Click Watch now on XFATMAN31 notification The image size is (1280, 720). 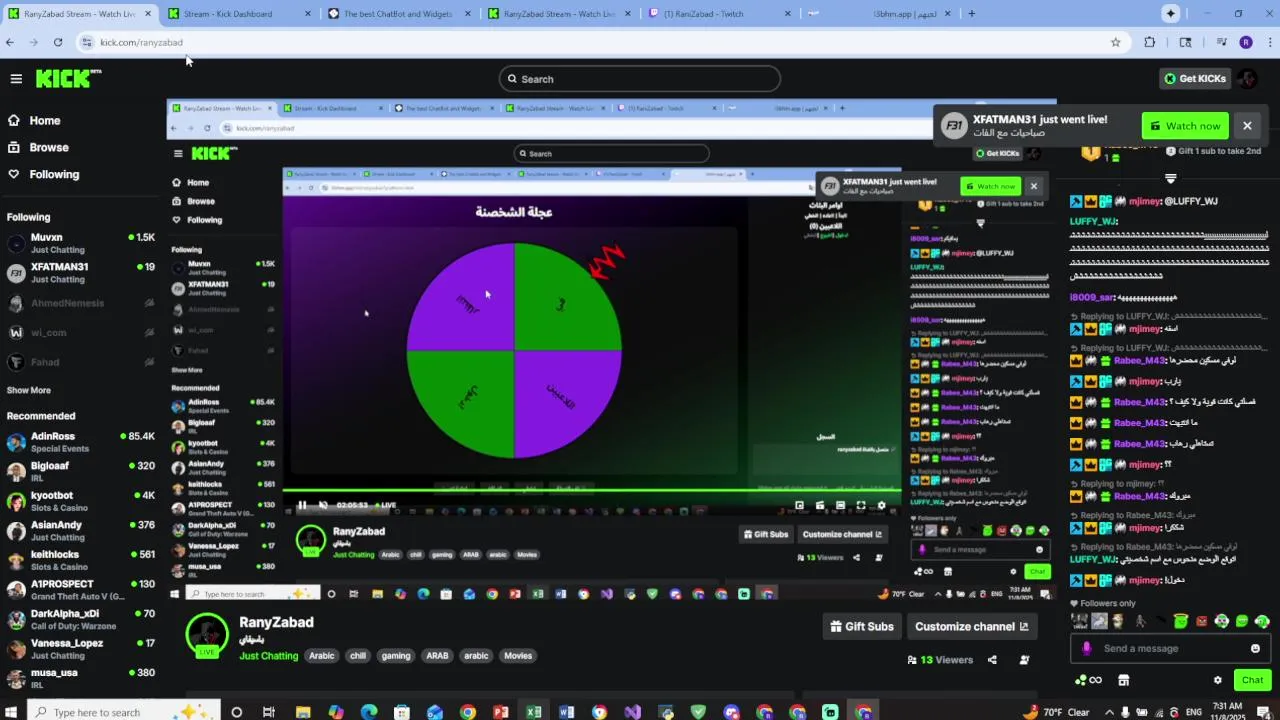click(1185, 126)
